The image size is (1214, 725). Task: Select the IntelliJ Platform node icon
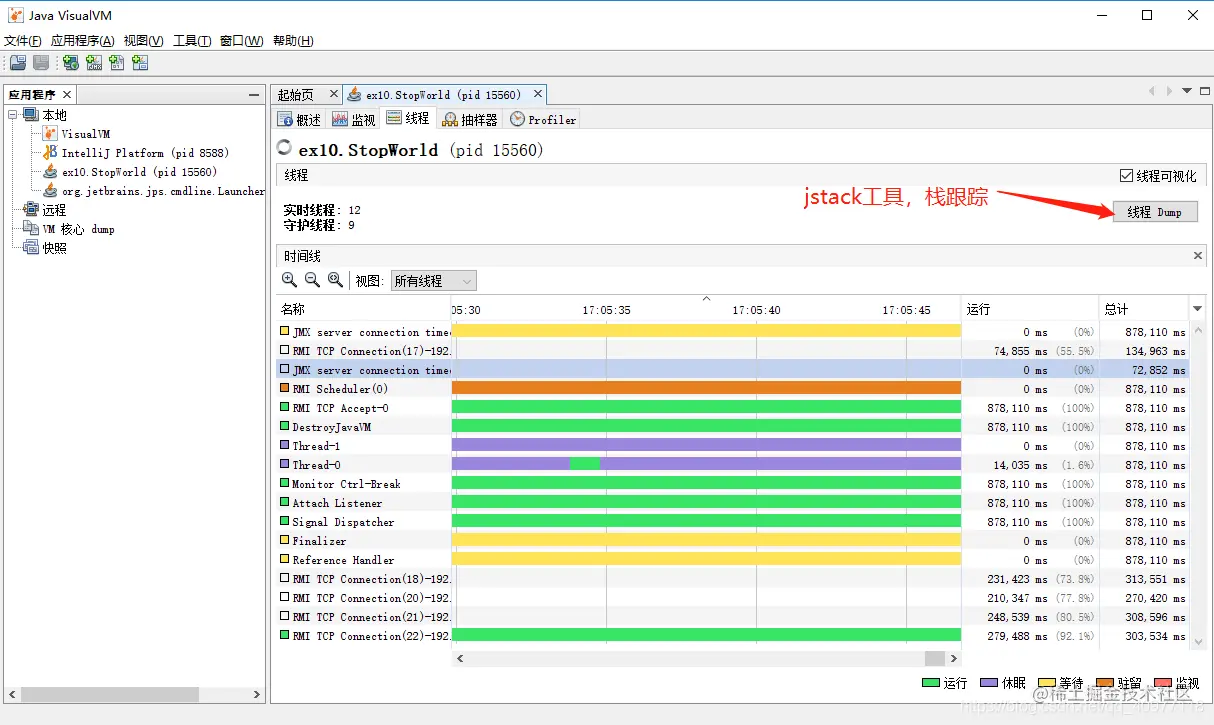tap(51, 152)
